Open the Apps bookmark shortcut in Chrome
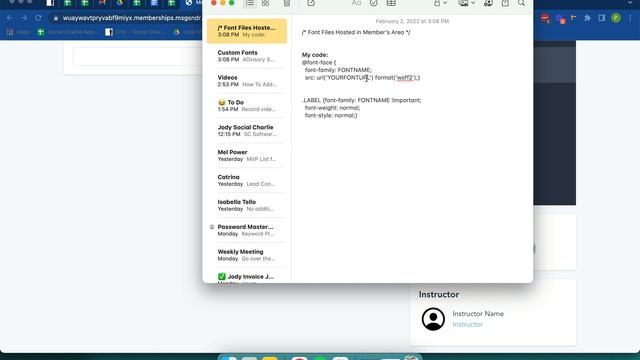640x360 pixels. (19, 32)
